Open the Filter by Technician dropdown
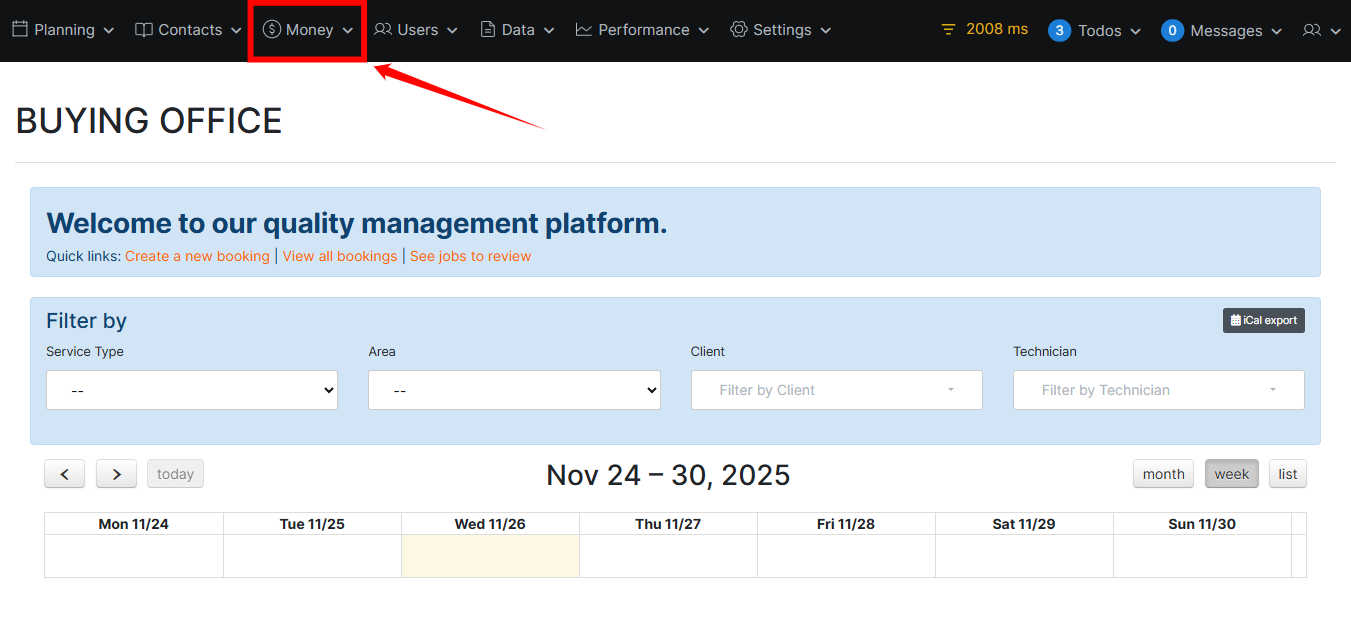This screenshot has height=627, width=1351. 1158,390
